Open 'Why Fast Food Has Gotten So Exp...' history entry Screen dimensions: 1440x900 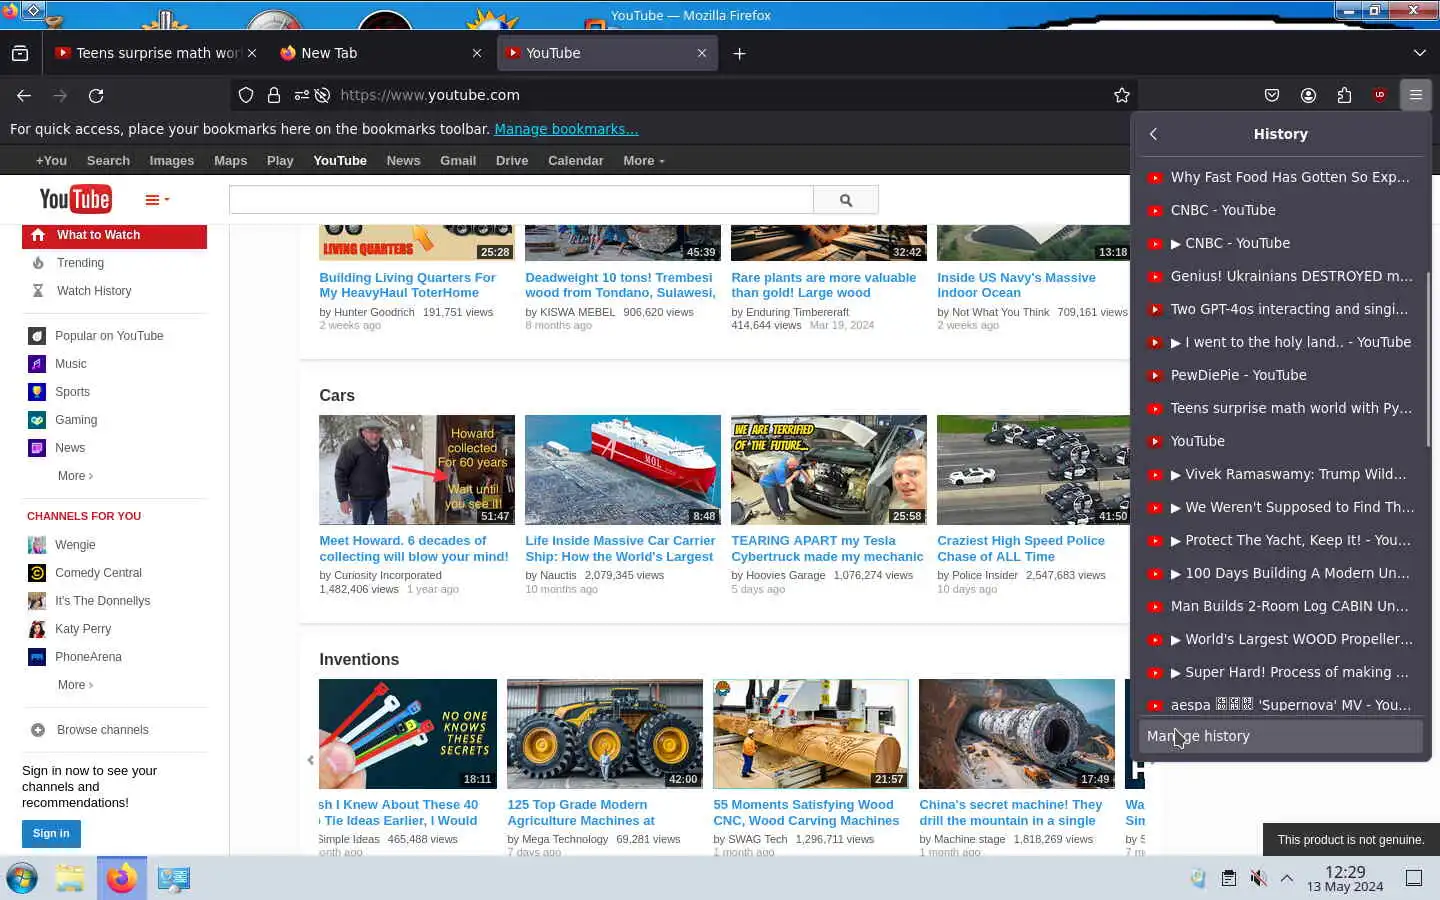click(1280, 177)
